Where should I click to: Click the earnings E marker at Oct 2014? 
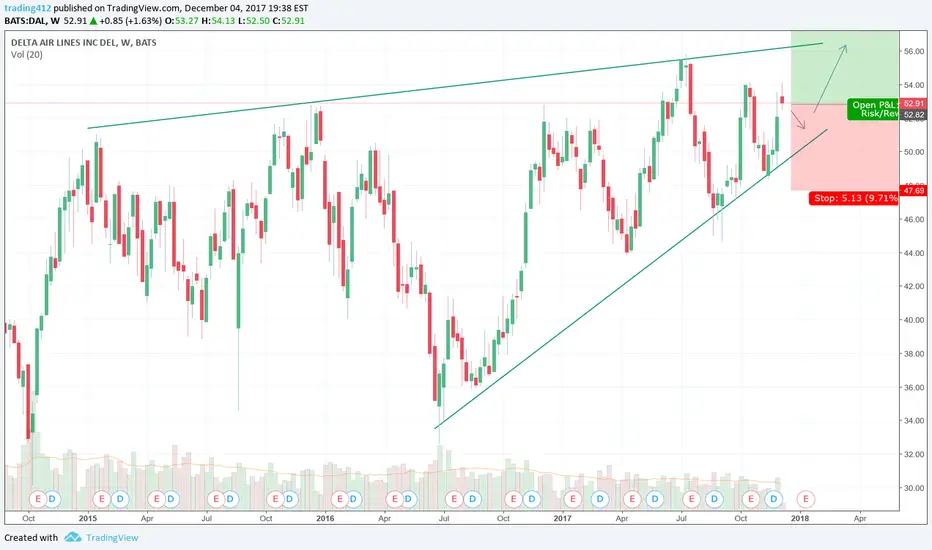pos(38,499)
